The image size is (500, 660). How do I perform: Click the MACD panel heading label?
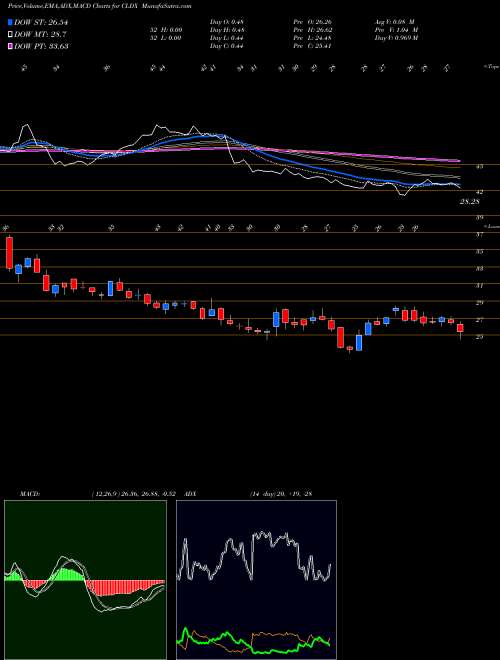[x=29, y=492]
